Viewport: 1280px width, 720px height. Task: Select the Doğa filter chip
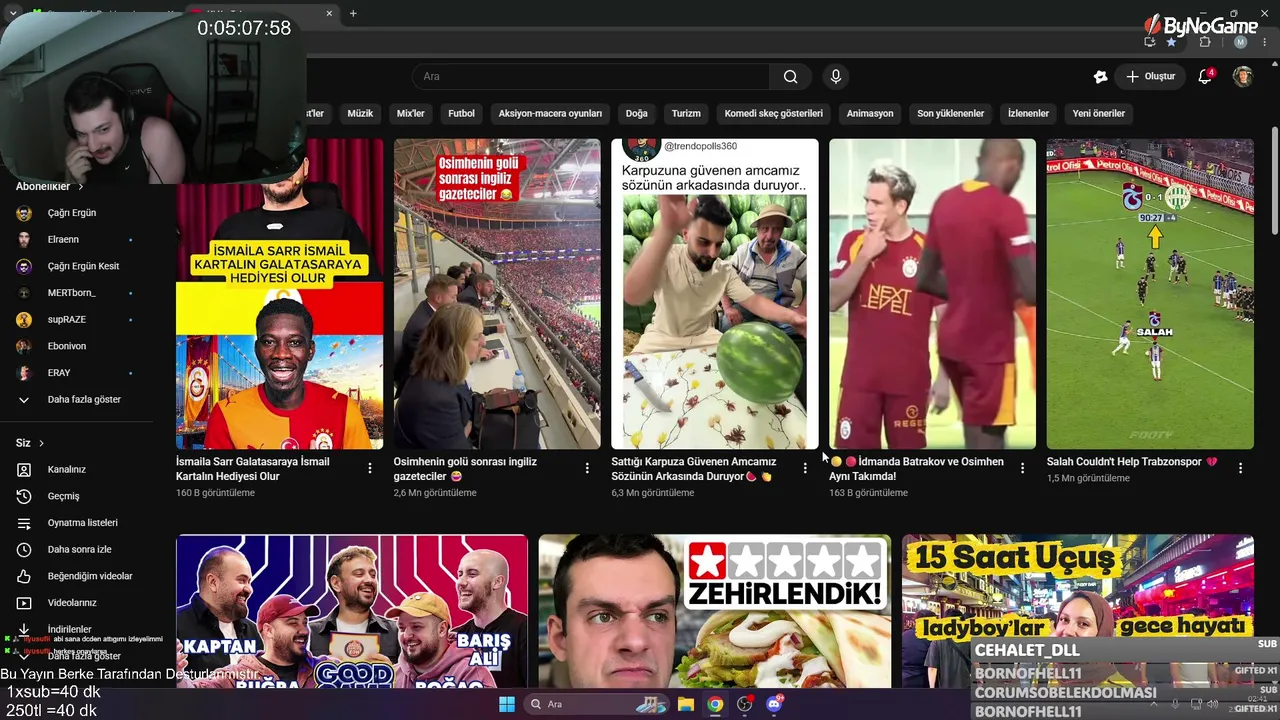point(637,114)
